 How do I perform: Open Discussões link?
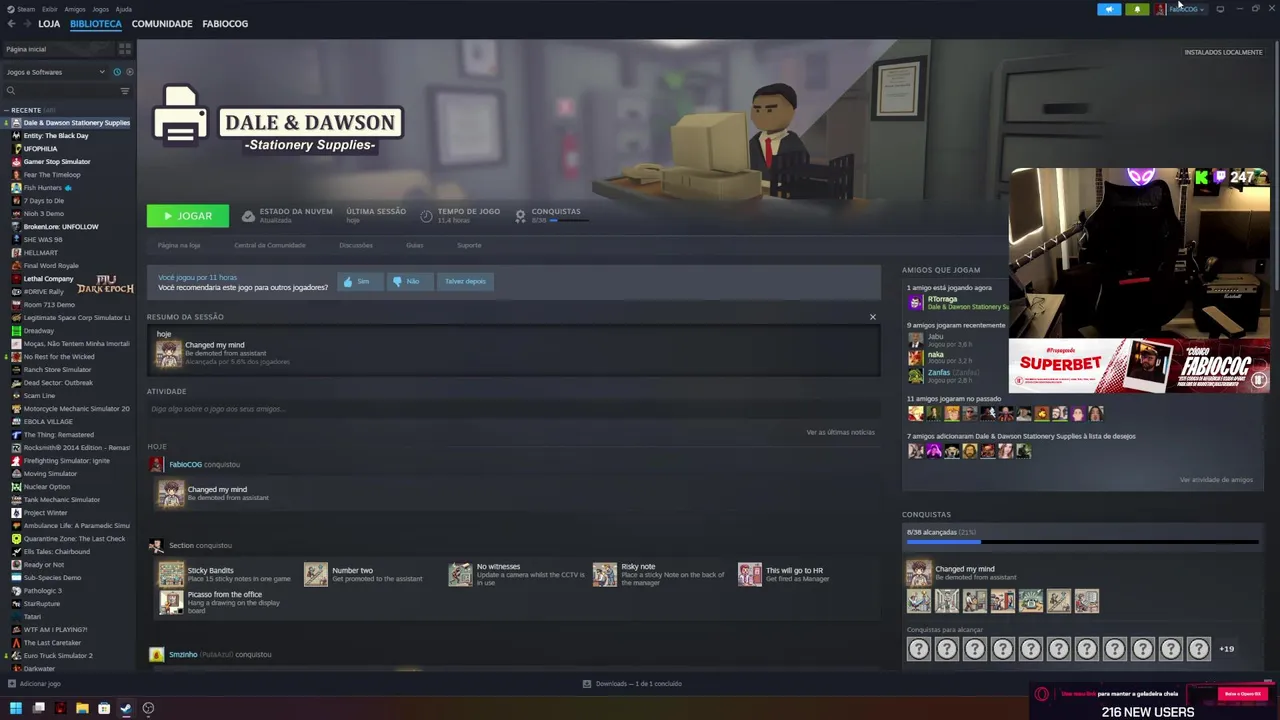356,245
